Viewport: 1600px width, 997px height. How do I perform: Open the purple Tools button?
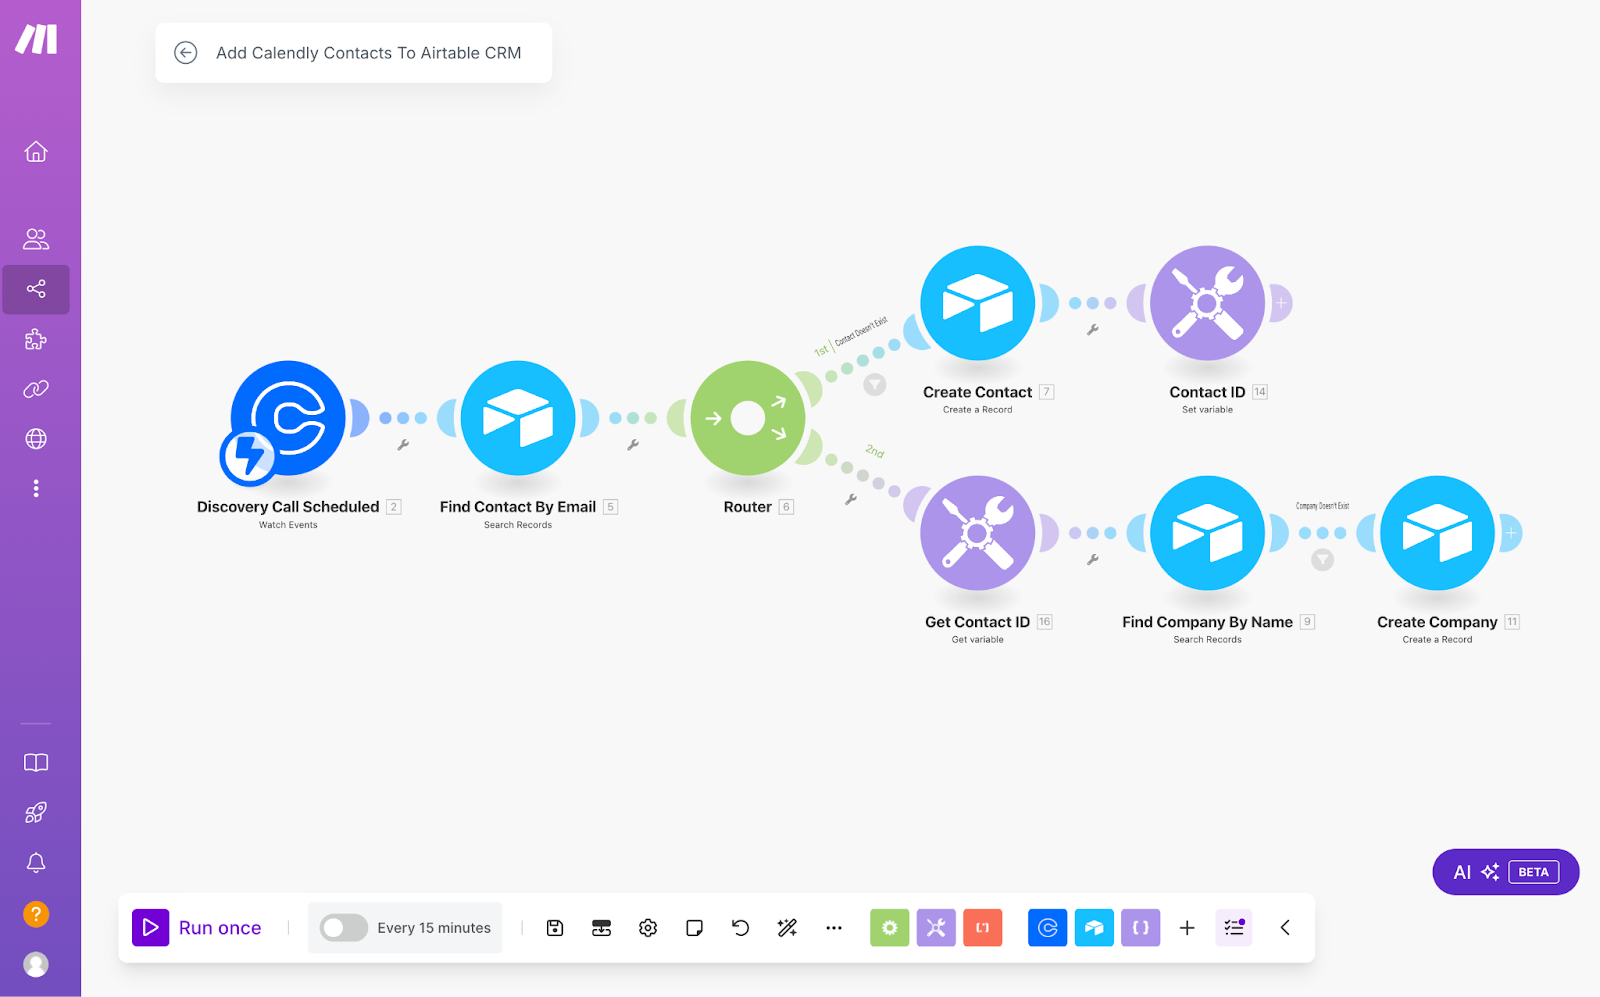(936, 928)
